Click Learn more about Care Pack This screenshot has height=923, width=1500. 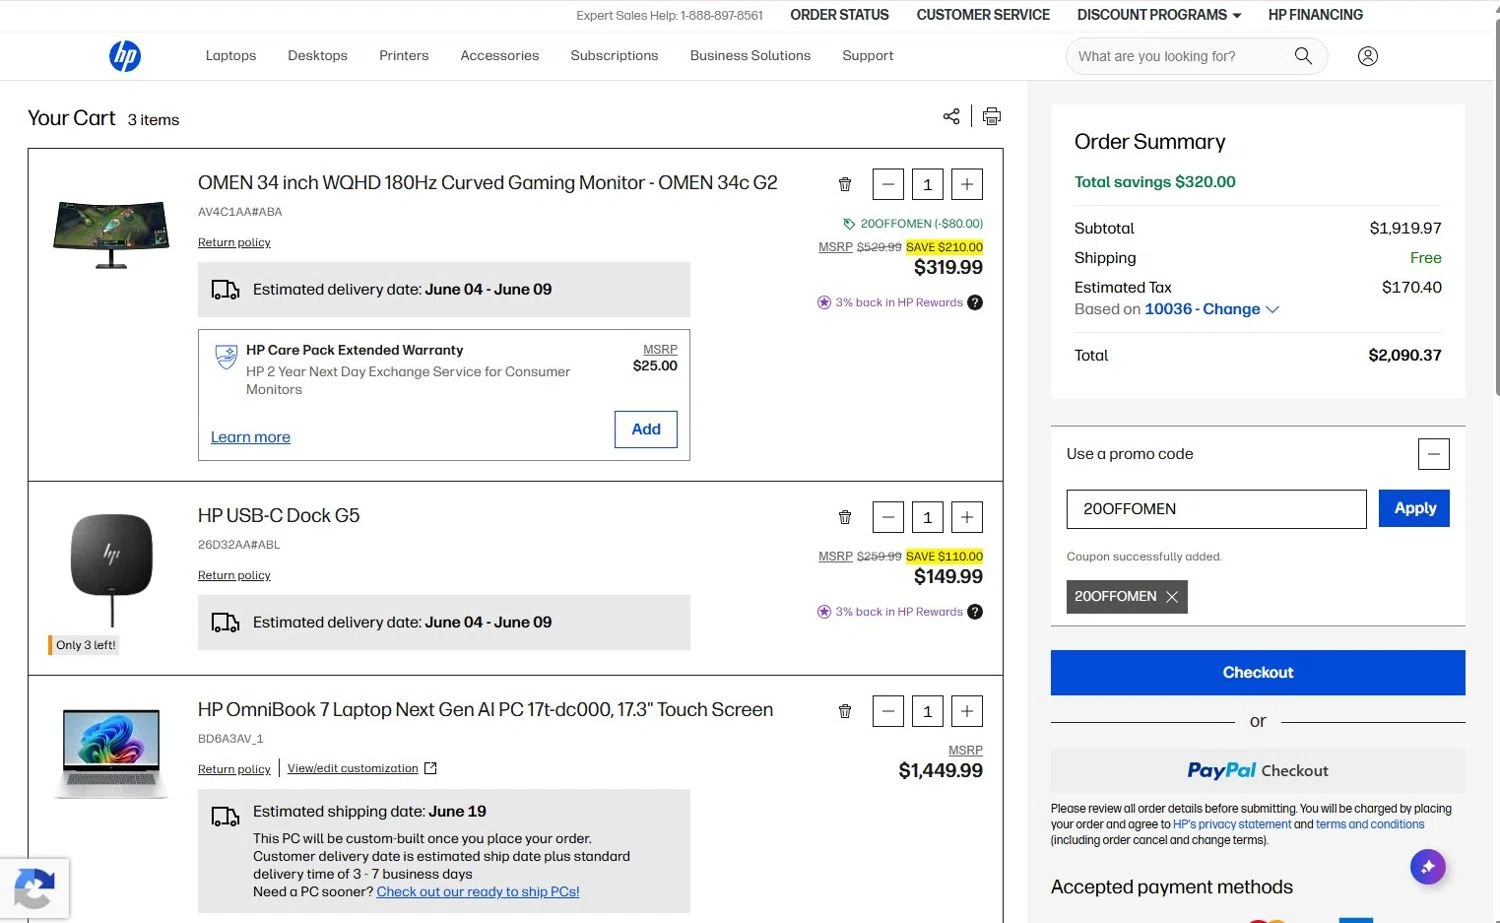coord(251,437)
